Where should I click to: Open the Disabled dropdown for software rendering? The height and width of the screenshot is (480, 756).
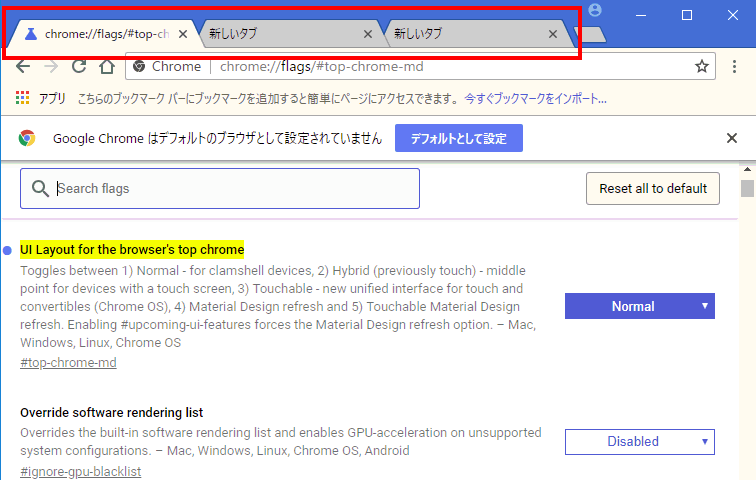click(x=640, y=441)
